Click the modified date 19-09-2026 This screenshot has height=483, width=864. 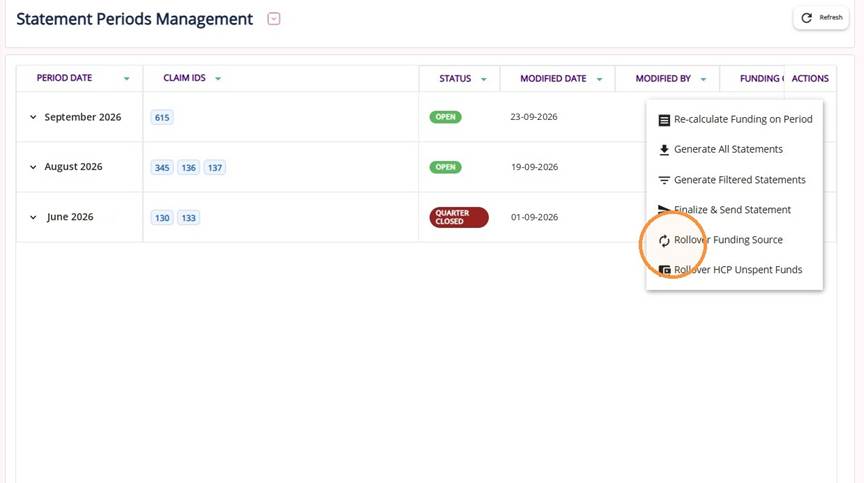coord(534,167)
